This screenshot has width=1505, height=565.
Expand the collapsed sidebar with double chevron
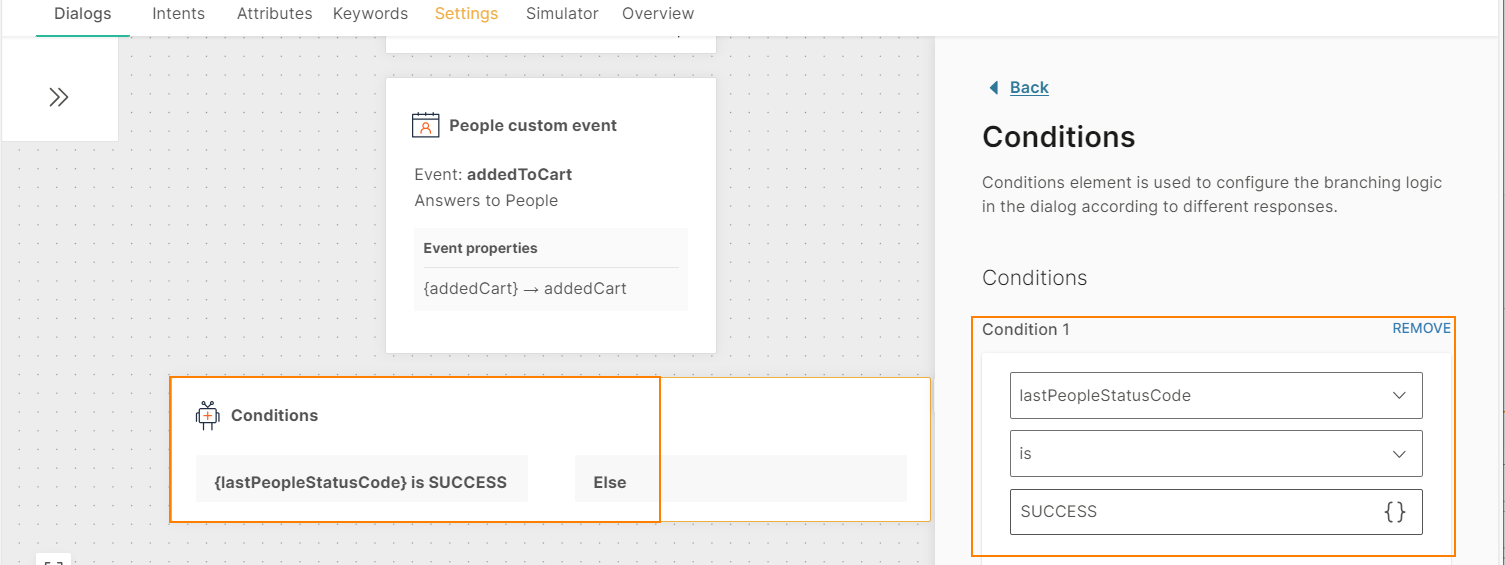pos(59,97)
